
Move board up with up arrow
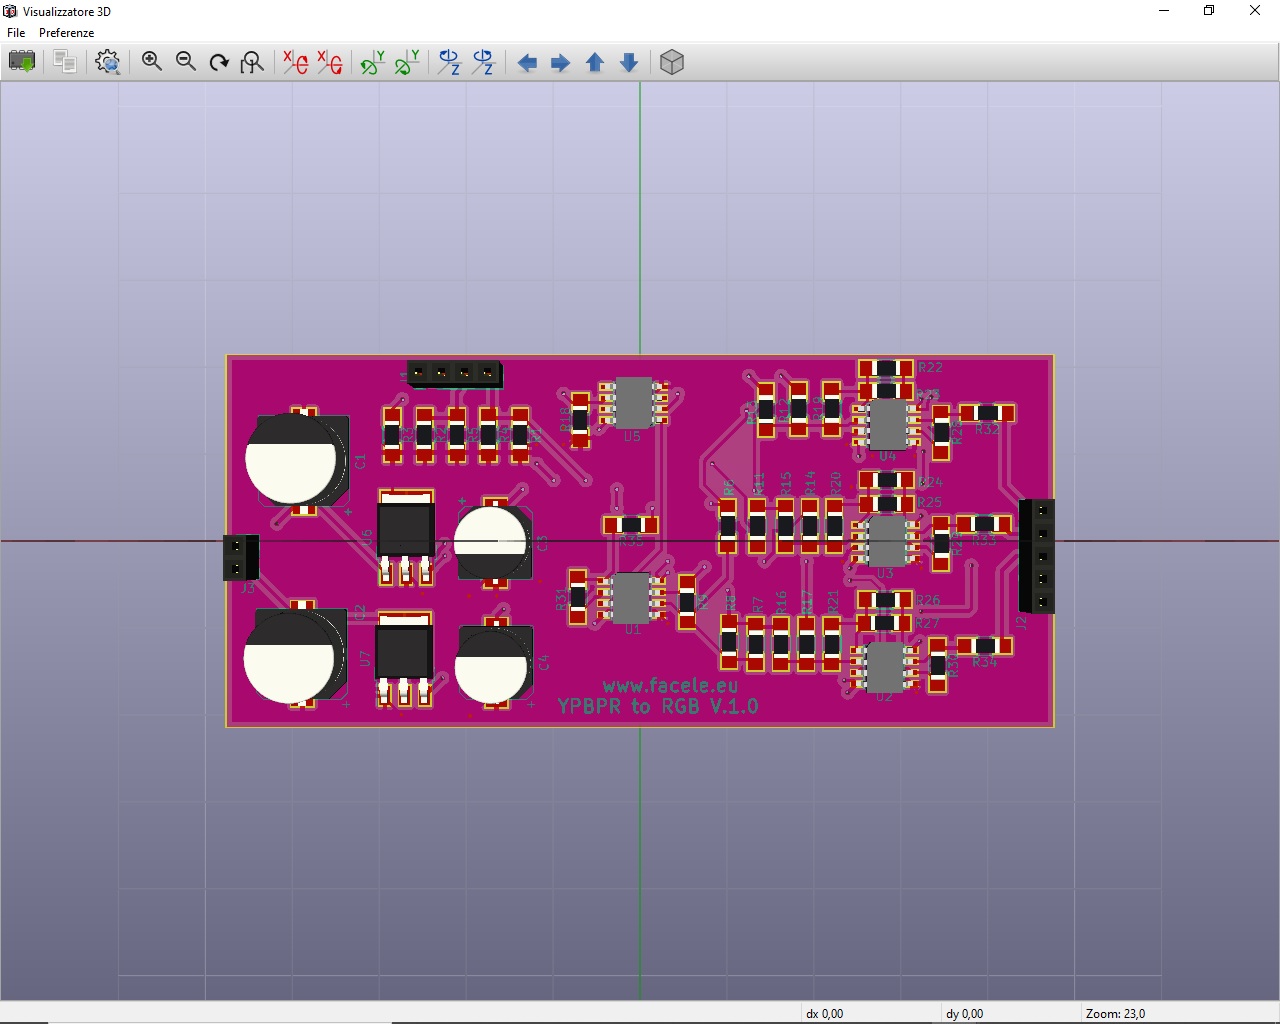coord(595,63)
